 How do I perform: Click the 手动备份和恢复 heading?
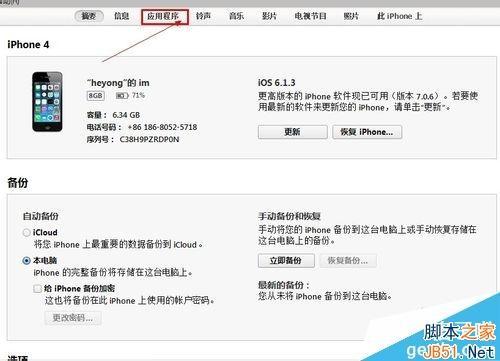[289, 216]
